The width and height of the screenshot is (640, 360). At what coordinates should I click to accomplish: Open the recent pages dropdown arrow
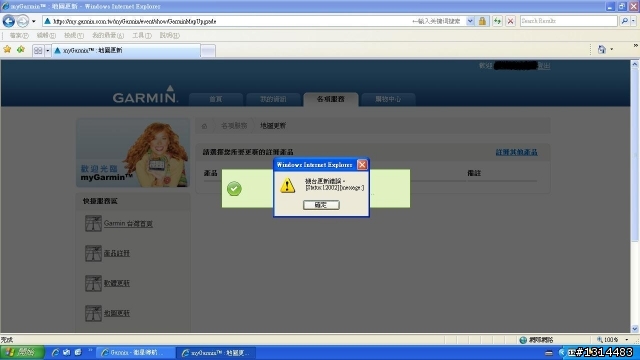pos(34,21)
